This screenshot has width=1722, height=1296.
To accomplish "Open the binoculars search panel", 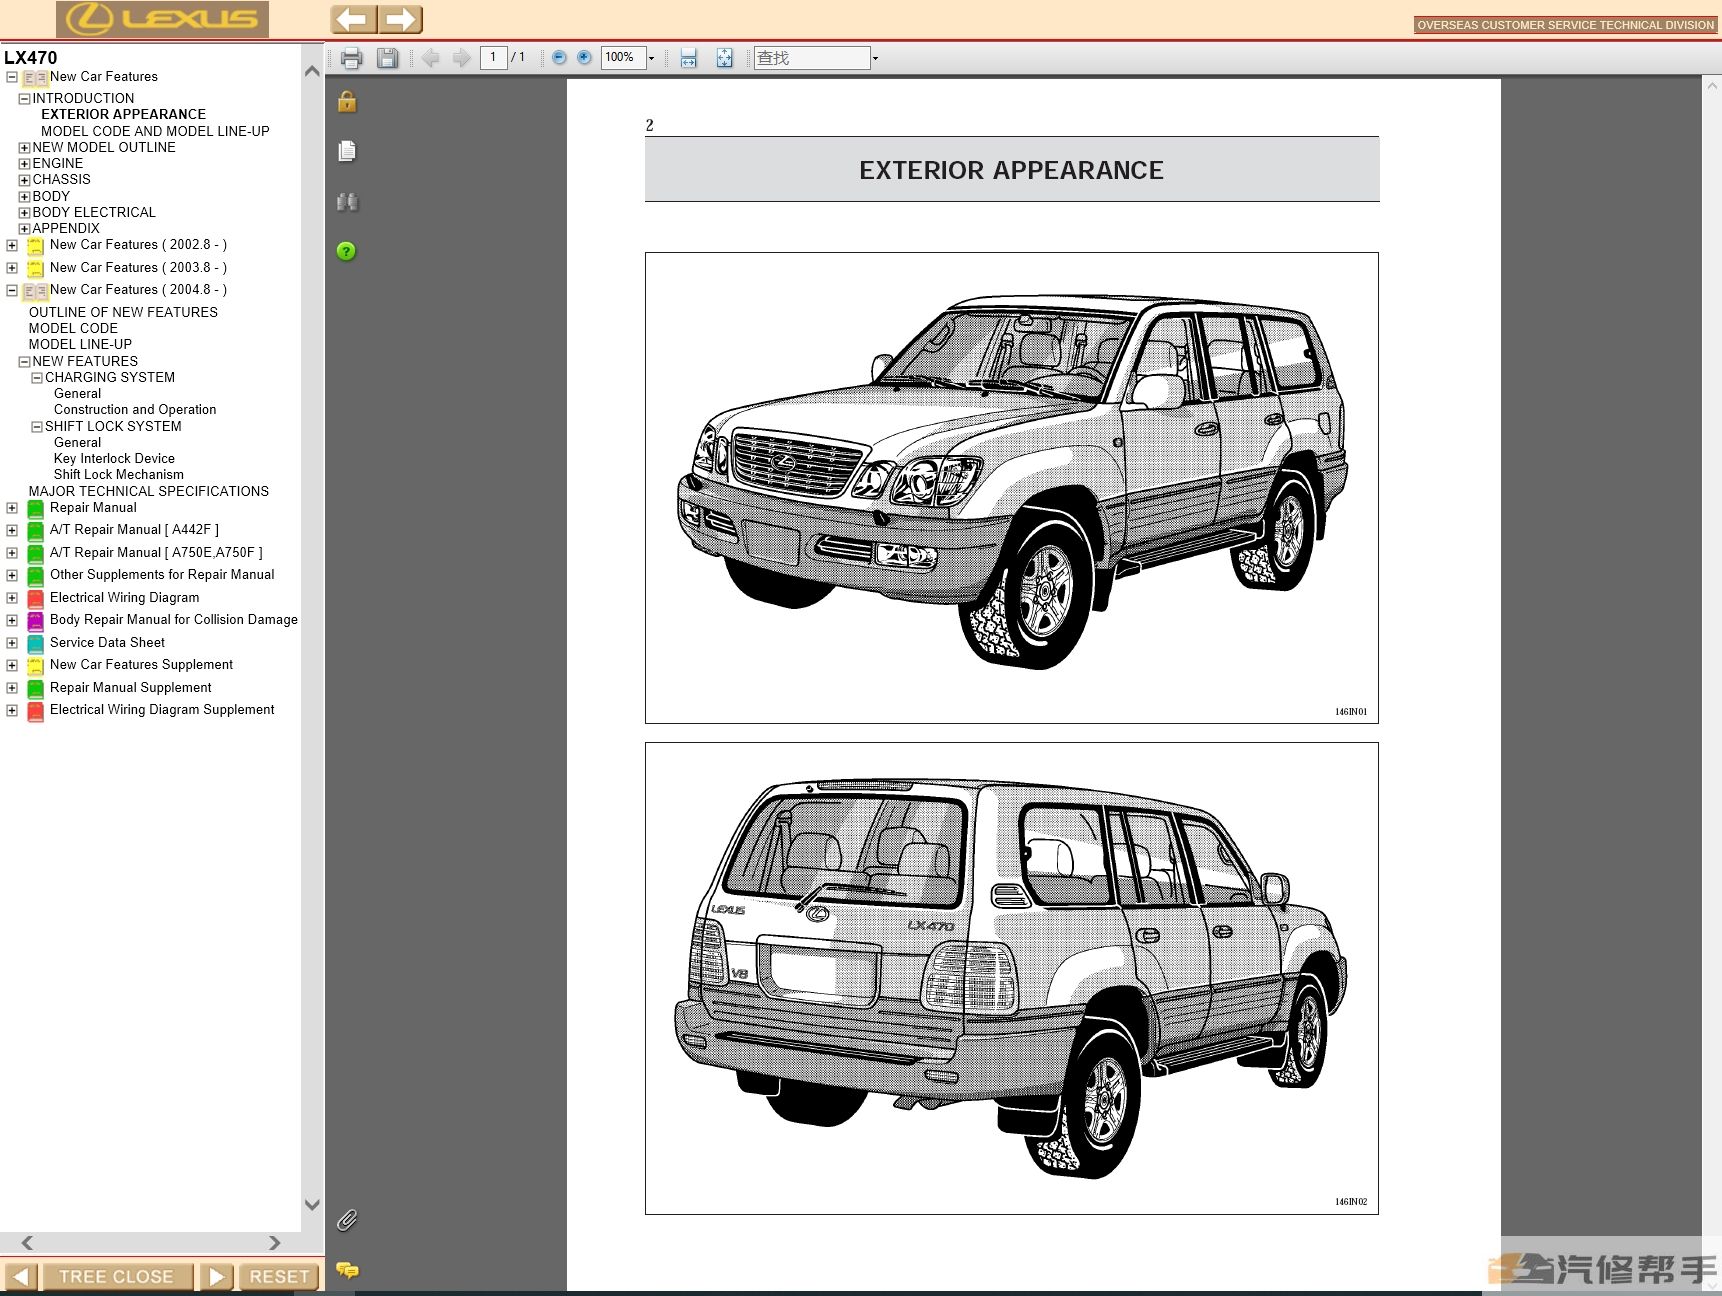I will (347, 201).
